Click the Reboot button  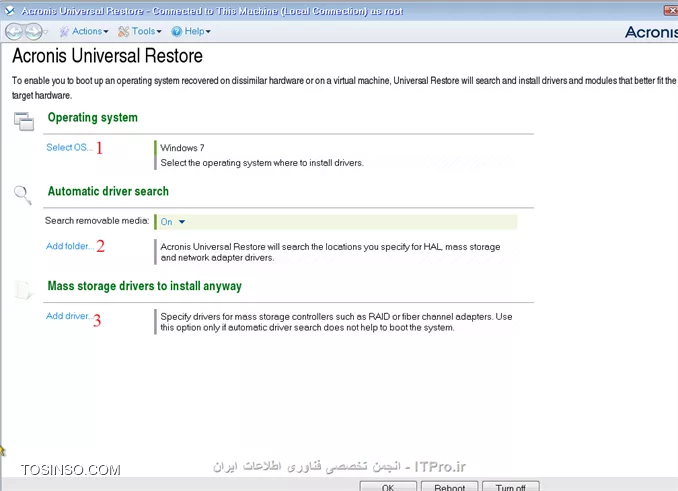coord(450,486)
